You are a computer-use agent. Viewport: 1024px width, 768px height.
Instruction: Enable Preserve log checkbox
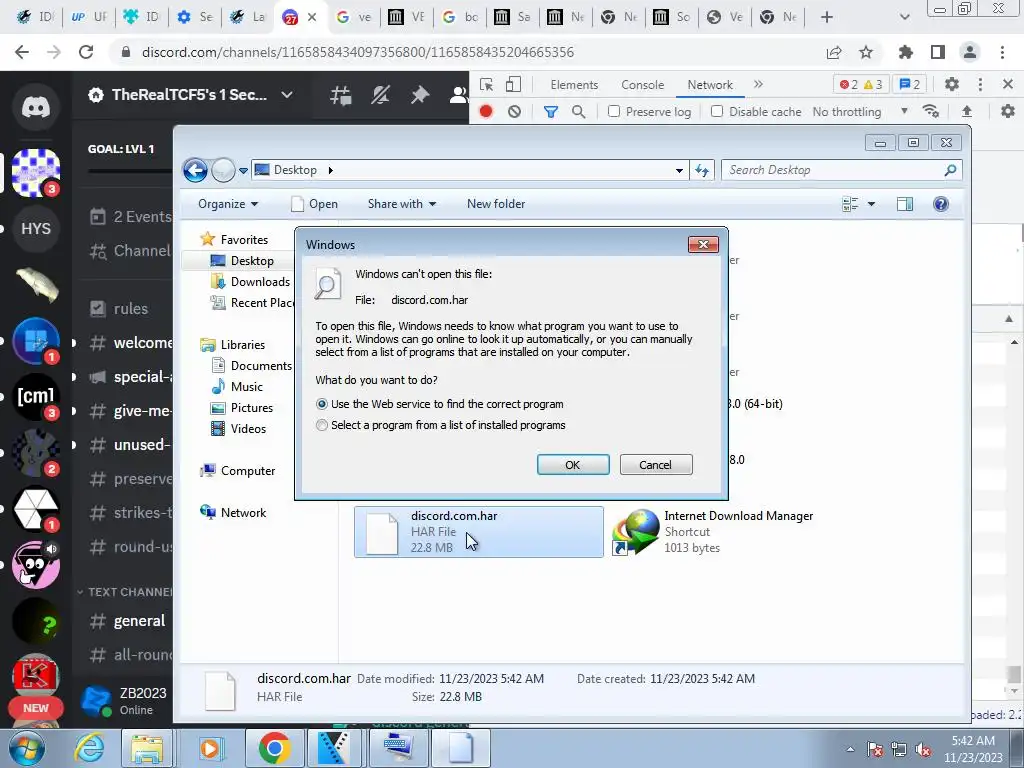(x=613, y=112)
